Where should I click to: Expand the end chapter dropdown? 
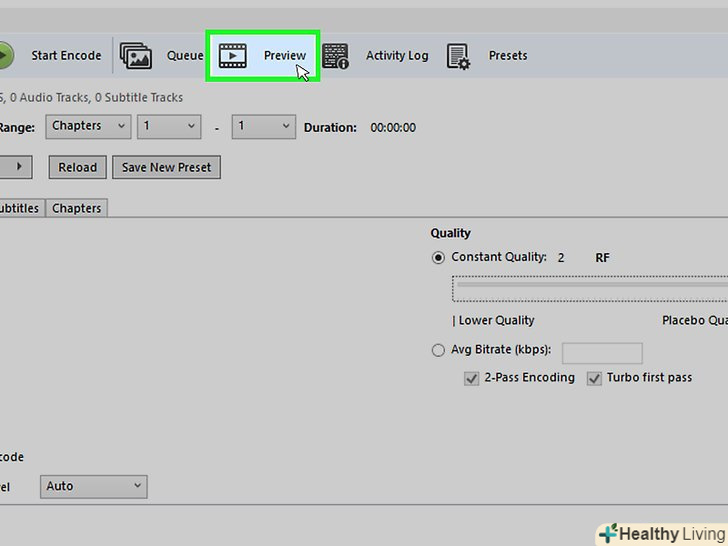pyautogui.click(x=264, y=126)
